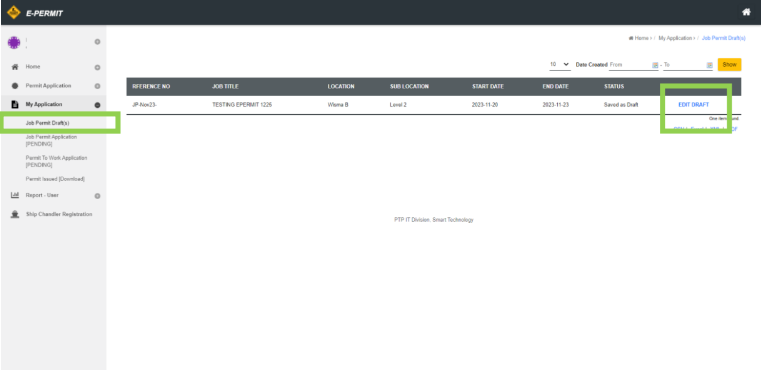Click the RFERENCE NO column header
Viewport: 761px width, 370px height.
tap(151, 87)
